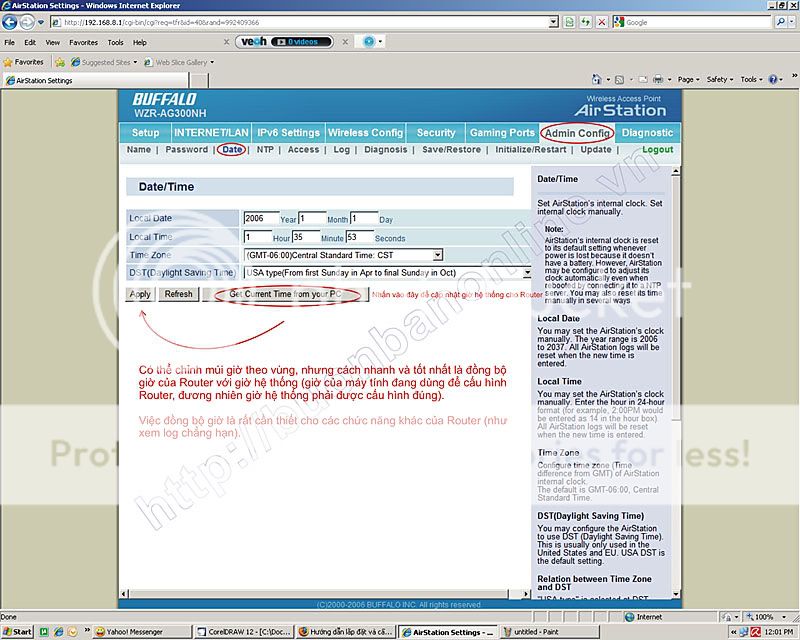Click the Print icon in the command bar
The width and height of the screenshot is (800, 640).
coord(658,80)
